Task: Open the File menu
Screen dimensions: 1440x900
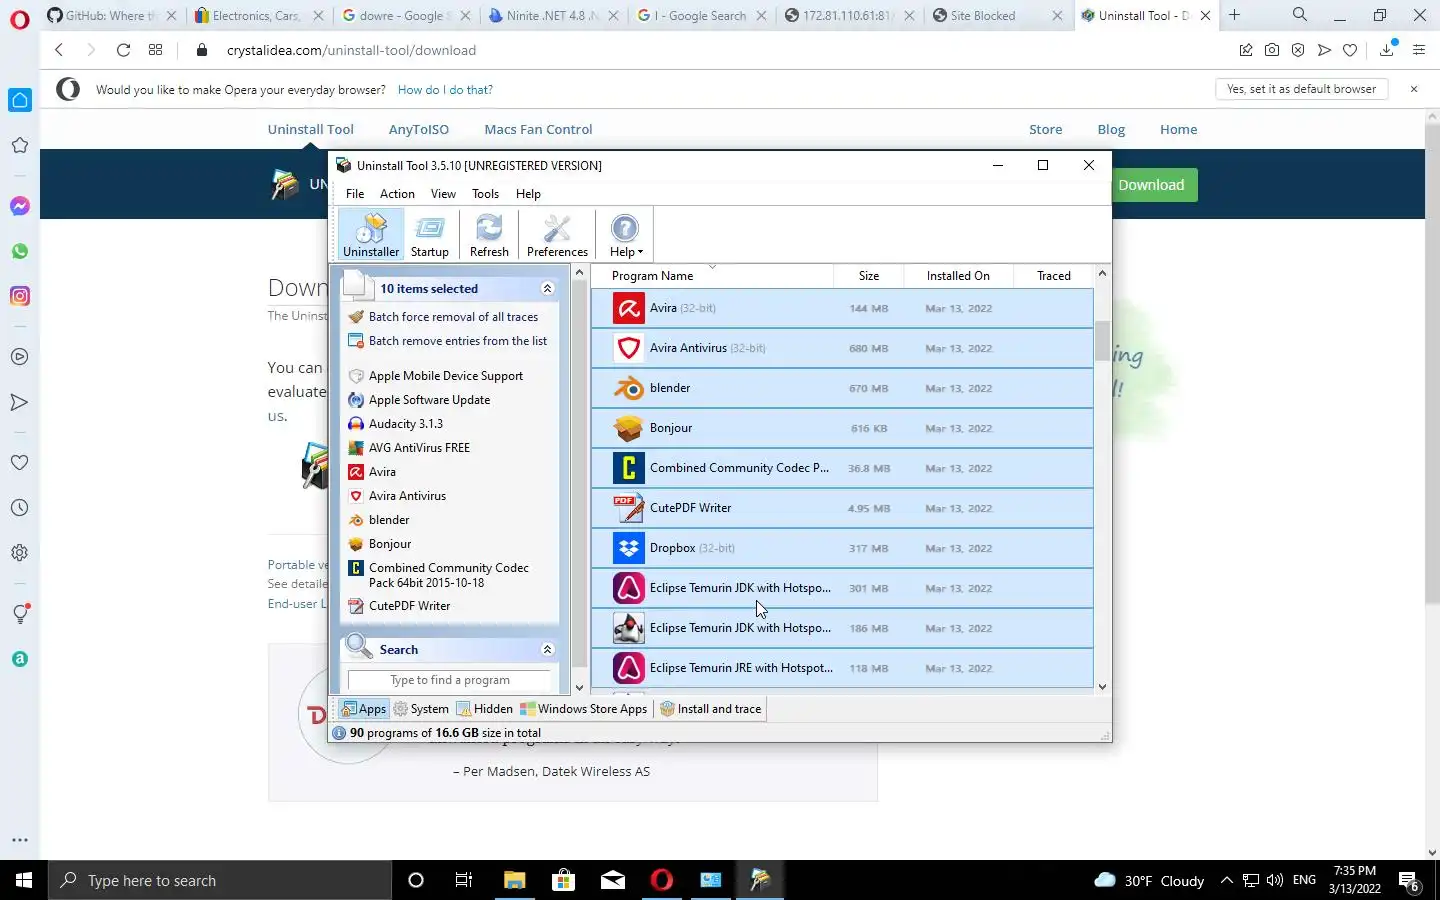Action: point(355,194)
